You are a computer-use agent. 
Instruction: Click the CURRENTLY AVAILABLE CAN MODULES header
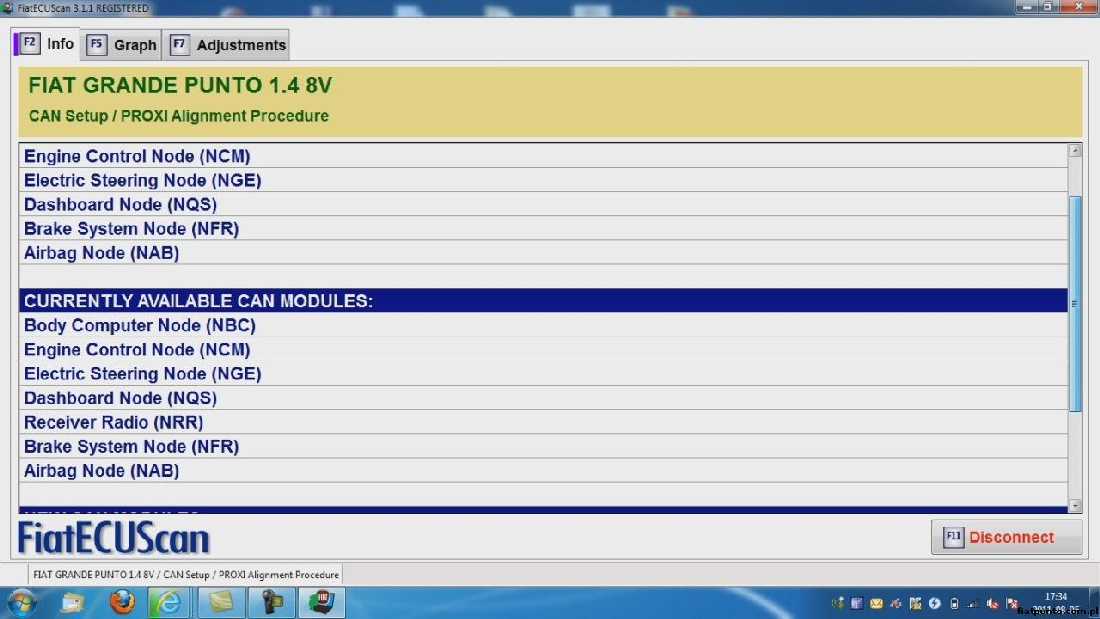[543, 301]
